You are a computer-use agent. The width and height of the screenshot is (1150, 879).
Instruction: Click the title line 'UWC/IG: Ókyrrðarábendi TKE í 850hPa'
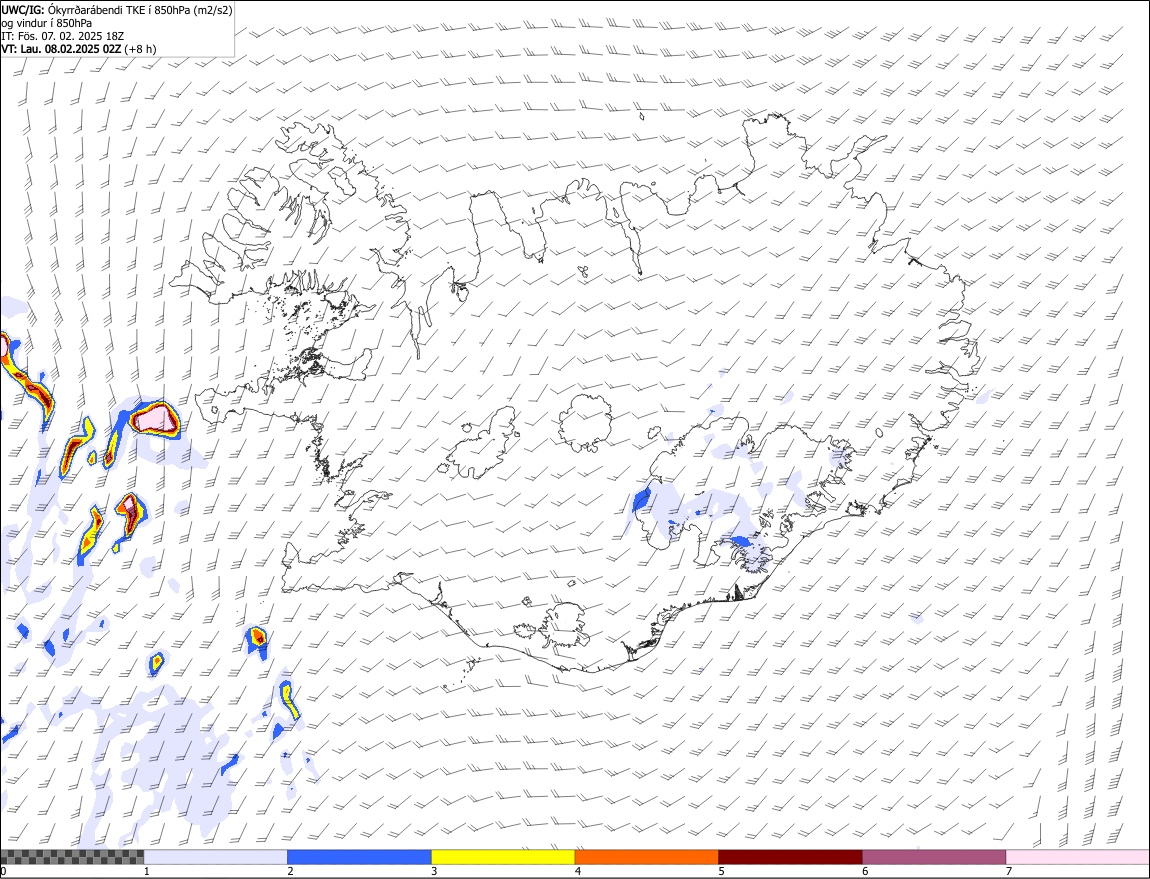pyautogui.click(x=117, y=10)
